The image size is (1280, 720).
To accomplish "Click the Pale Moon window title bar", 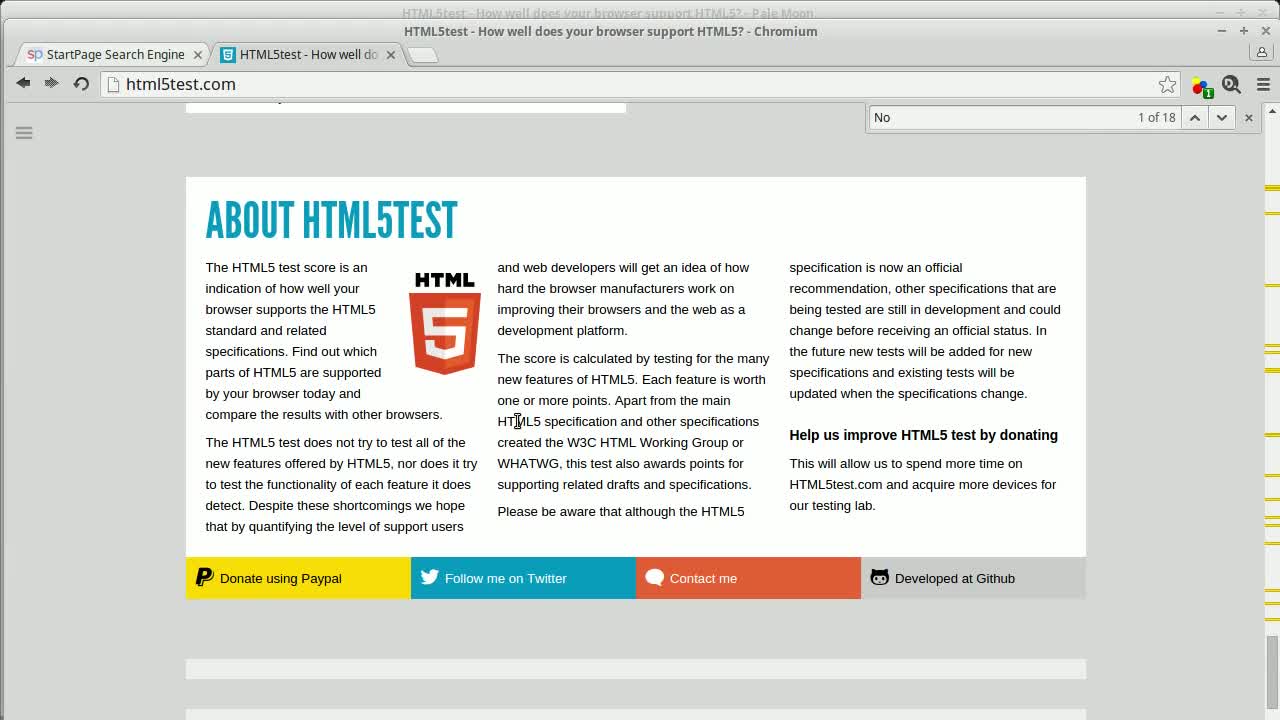I will [x=608, y=12].
